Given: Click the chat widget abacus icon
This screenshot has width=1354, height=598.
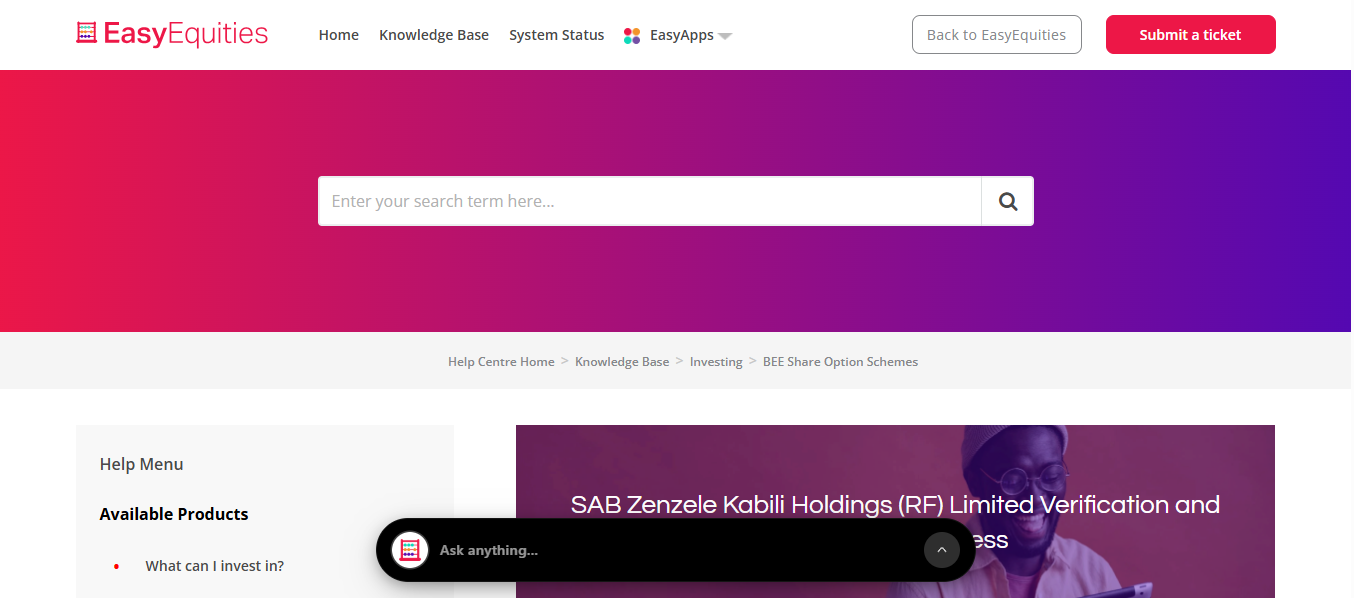Looking at the screenshot, I should 410,550.
